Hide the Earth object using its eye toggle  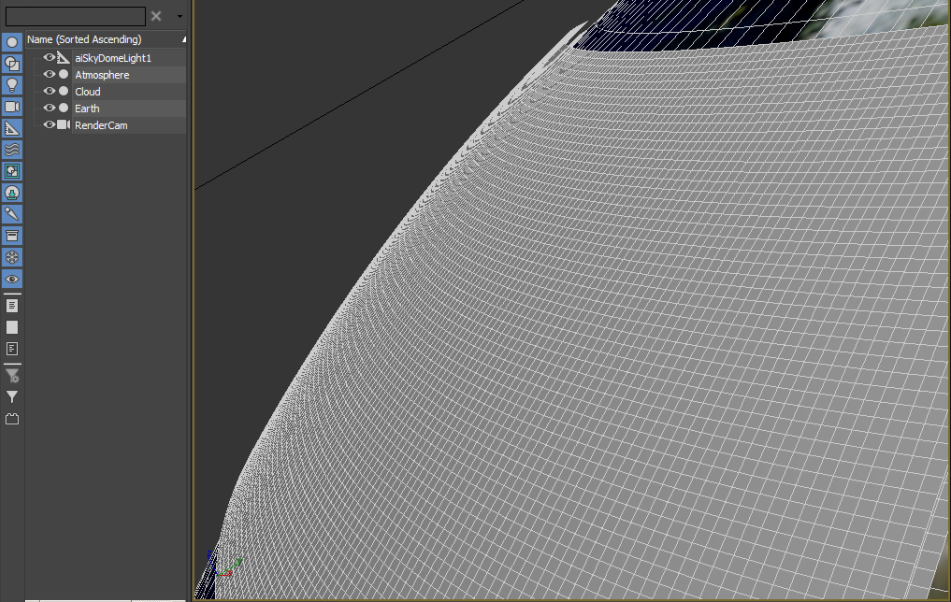point(48,108)
